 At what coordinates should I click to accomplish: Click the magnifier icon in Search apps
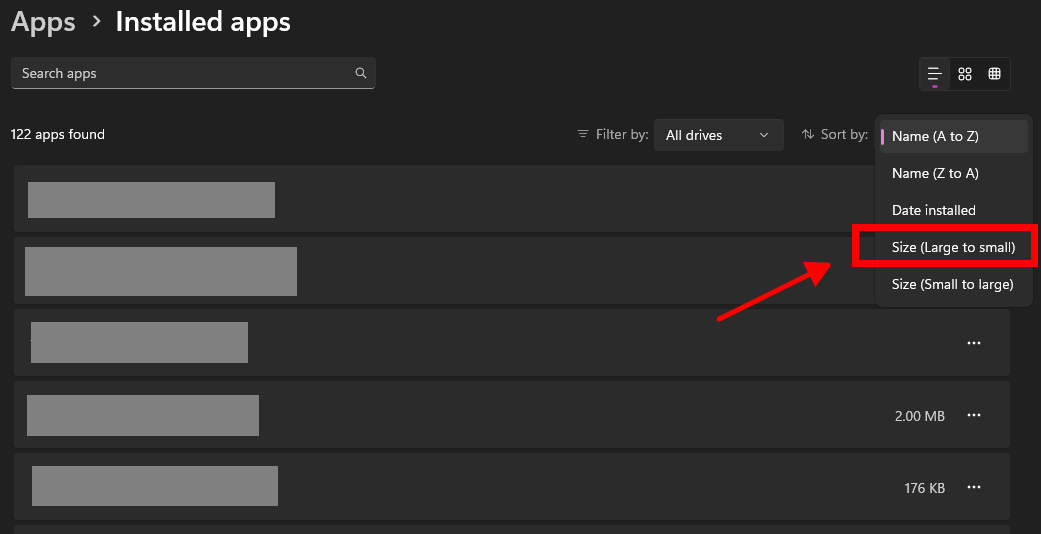point(360,73)
